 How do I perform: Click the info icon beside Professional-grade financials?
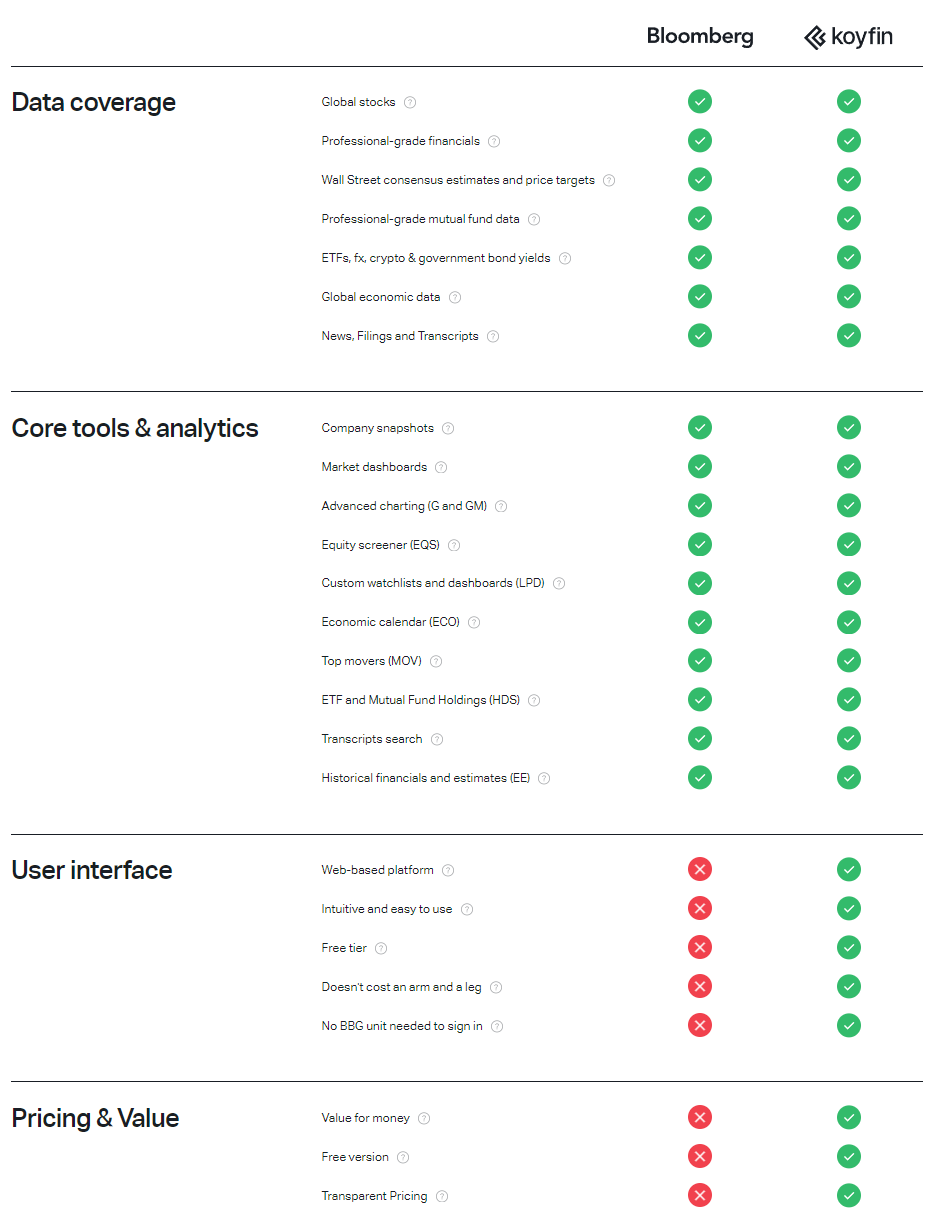click(x=494, y=141)
